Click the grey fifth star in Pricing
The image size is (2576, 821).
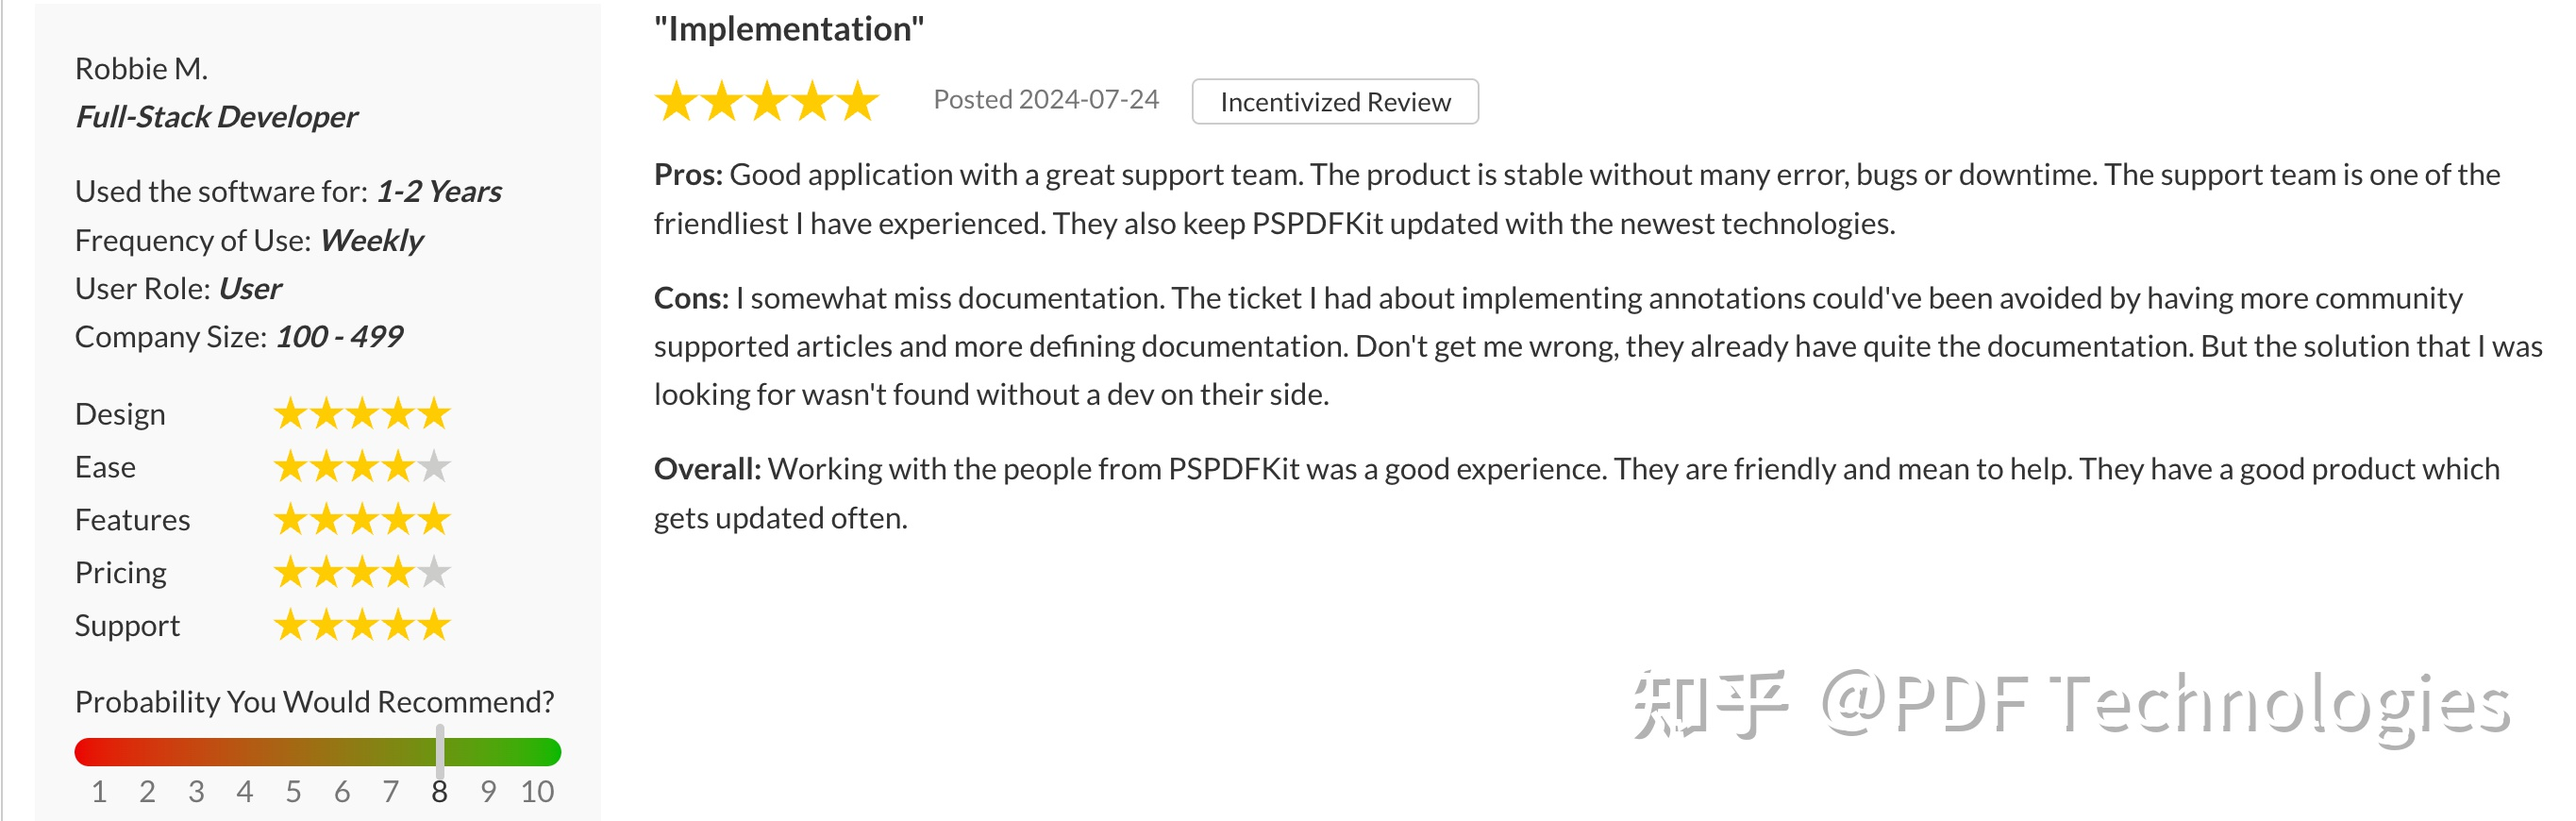tap(434, 573)
